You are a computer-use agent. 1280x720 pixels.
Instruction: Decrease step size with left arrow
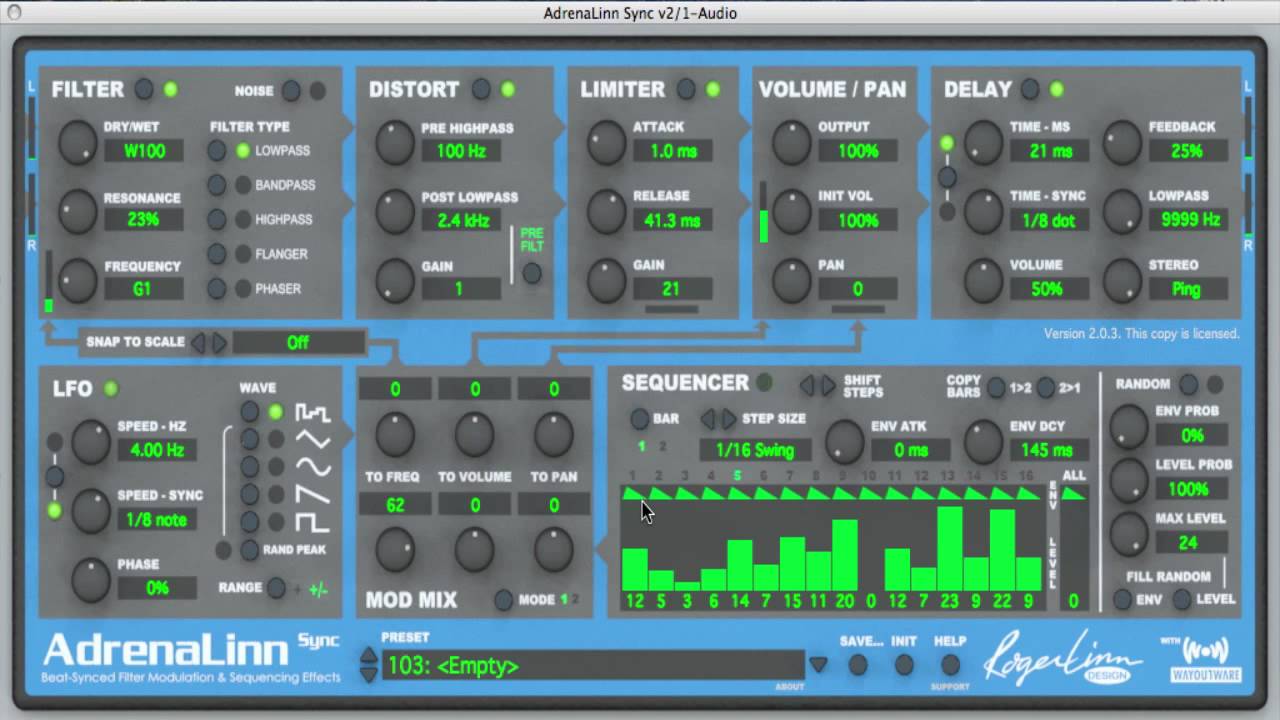tap(707, 419)
